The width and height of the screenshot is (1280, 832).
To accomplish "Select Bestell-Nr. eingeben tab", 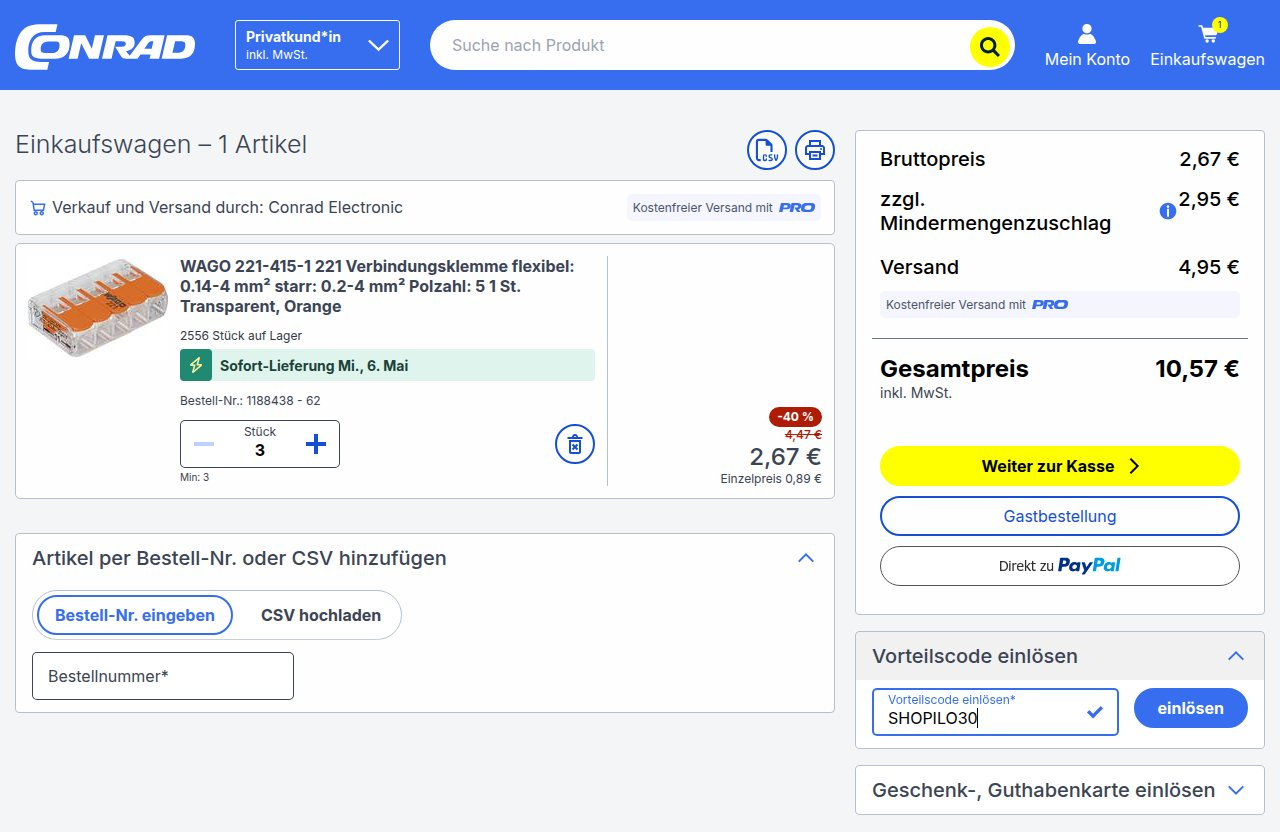I will click(135, 615).
